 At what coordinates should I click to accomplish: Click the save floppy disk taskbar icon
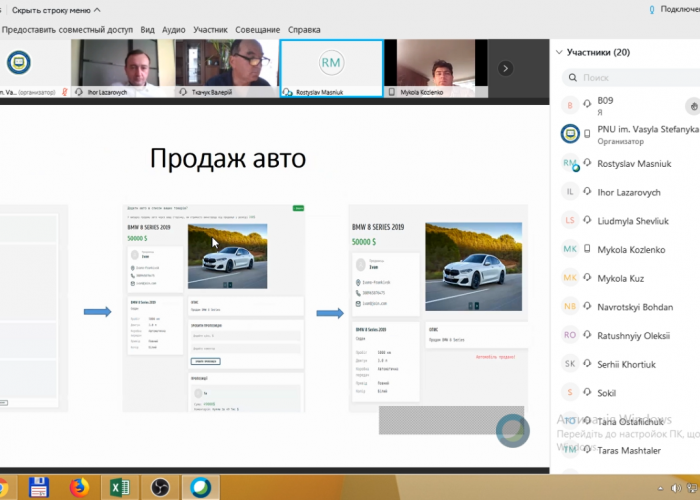tap(38, 487)
